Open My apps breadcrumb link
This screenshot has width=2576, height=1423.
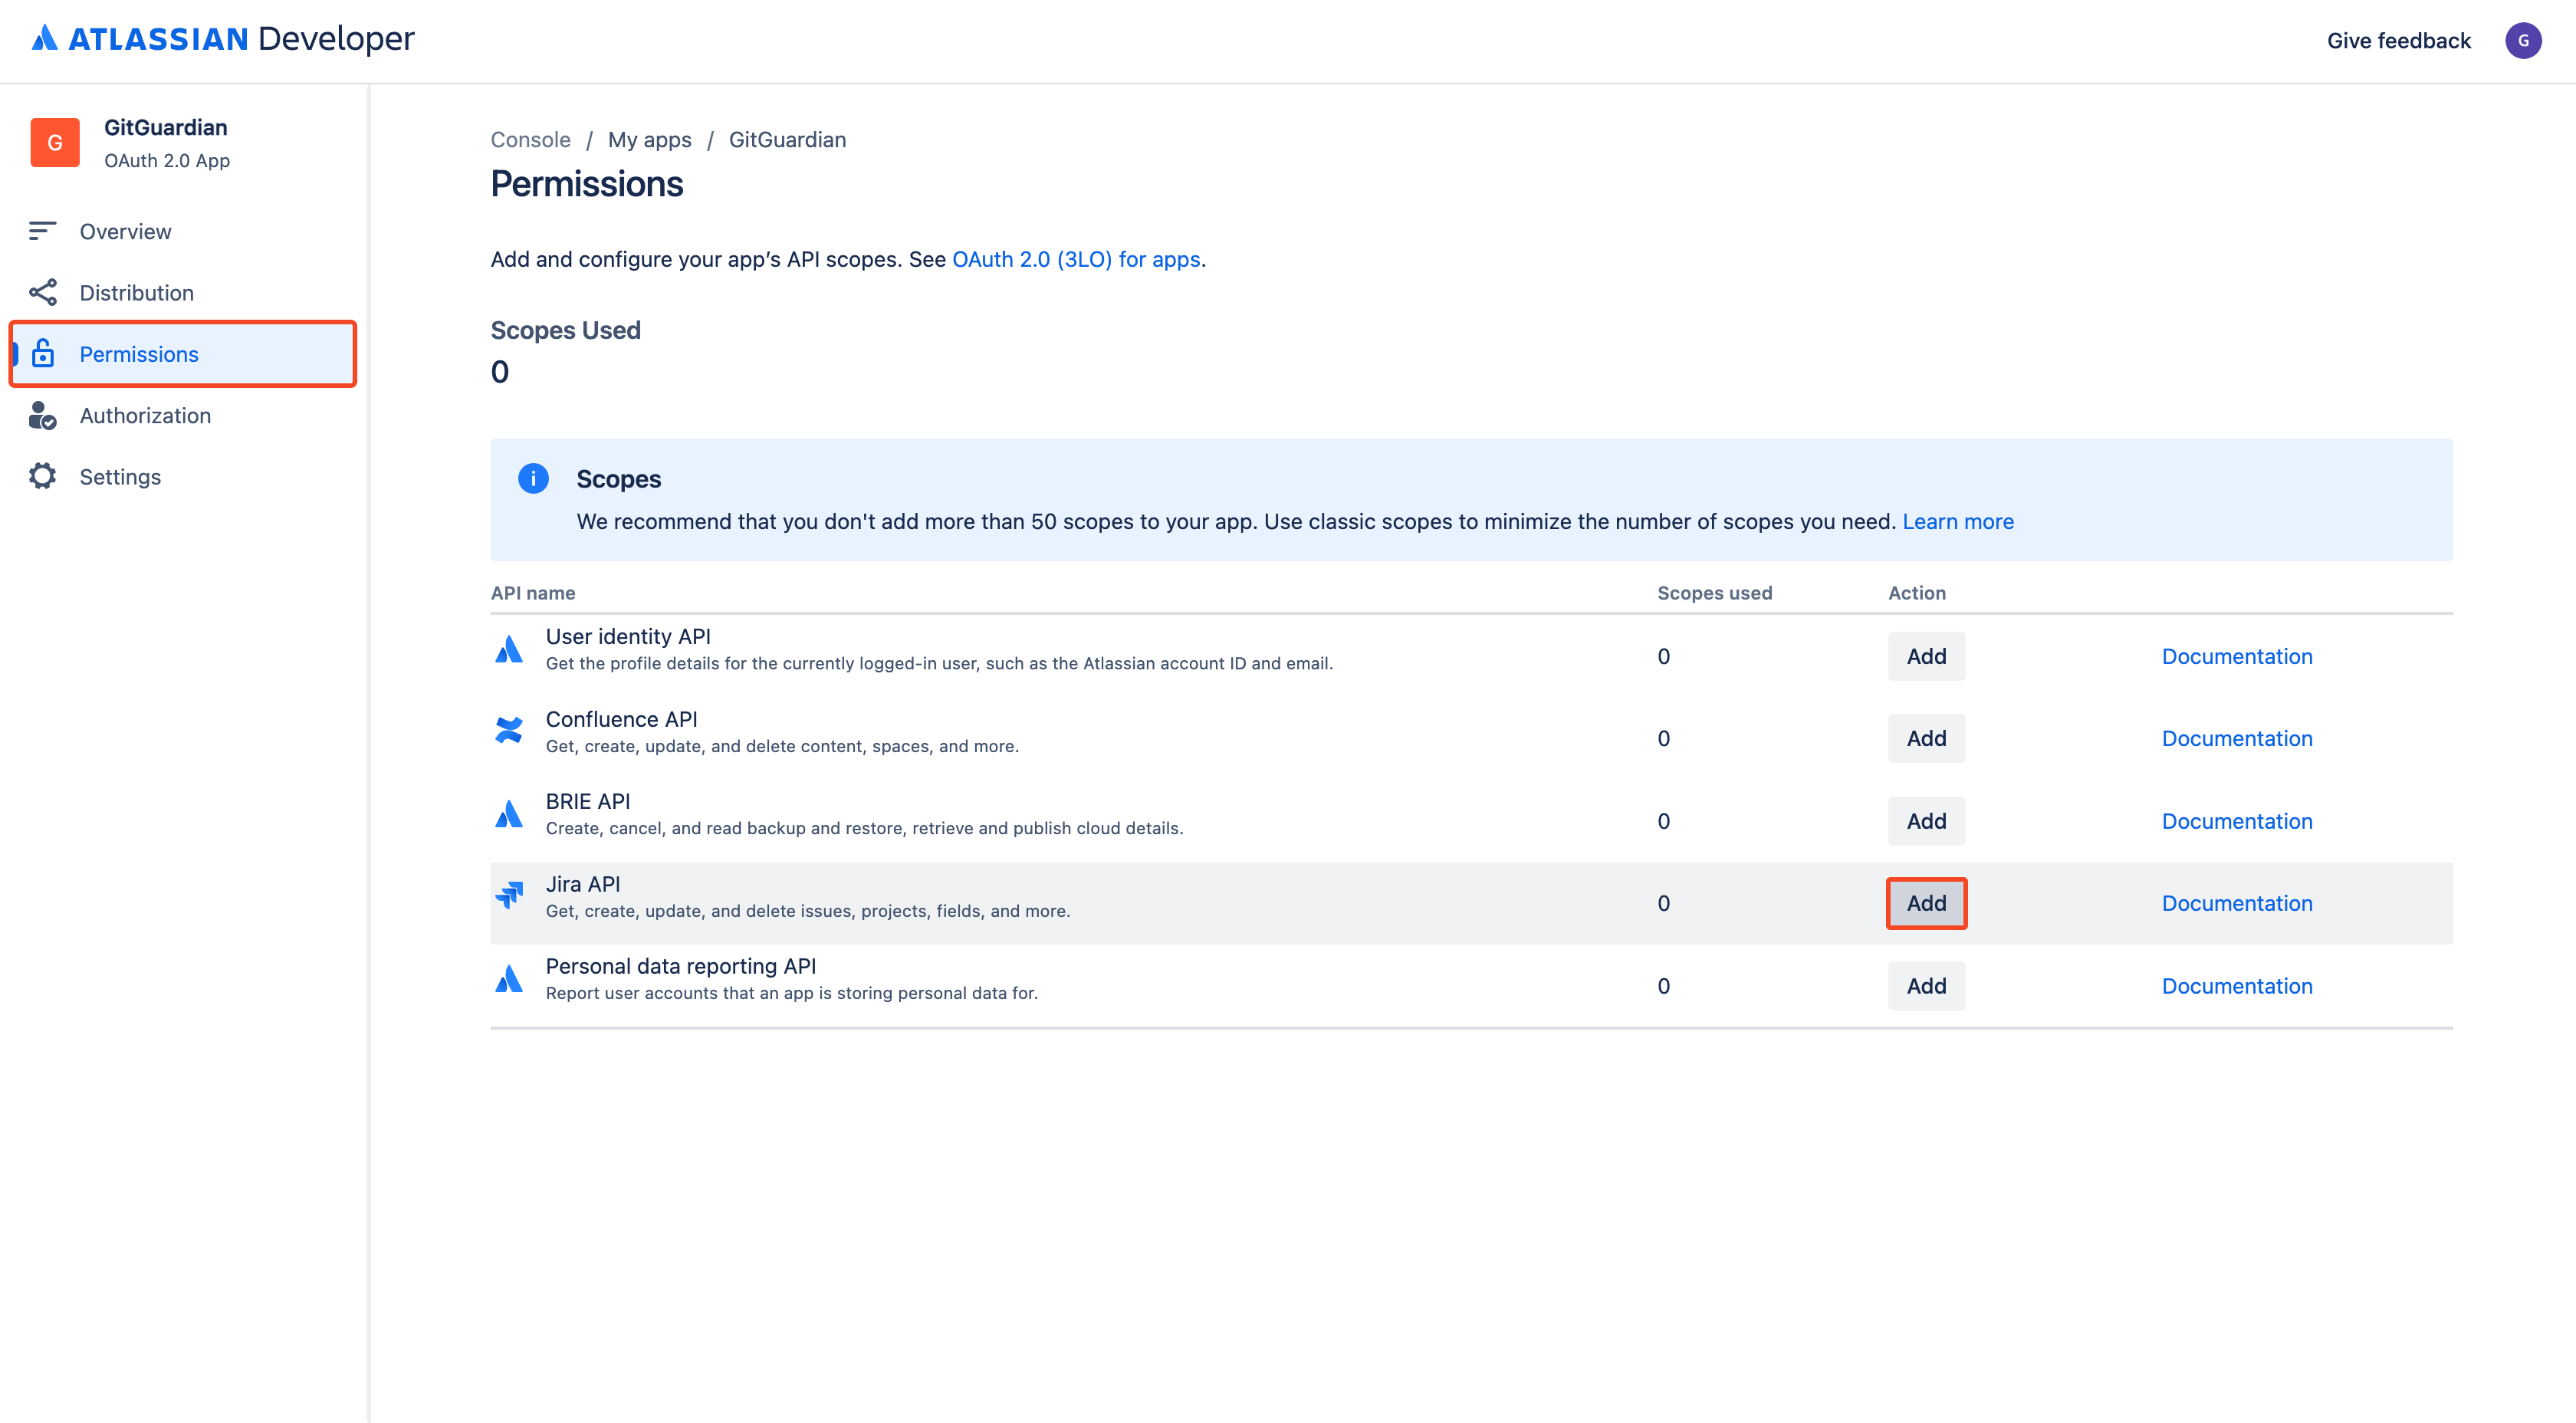coord(649,140)
